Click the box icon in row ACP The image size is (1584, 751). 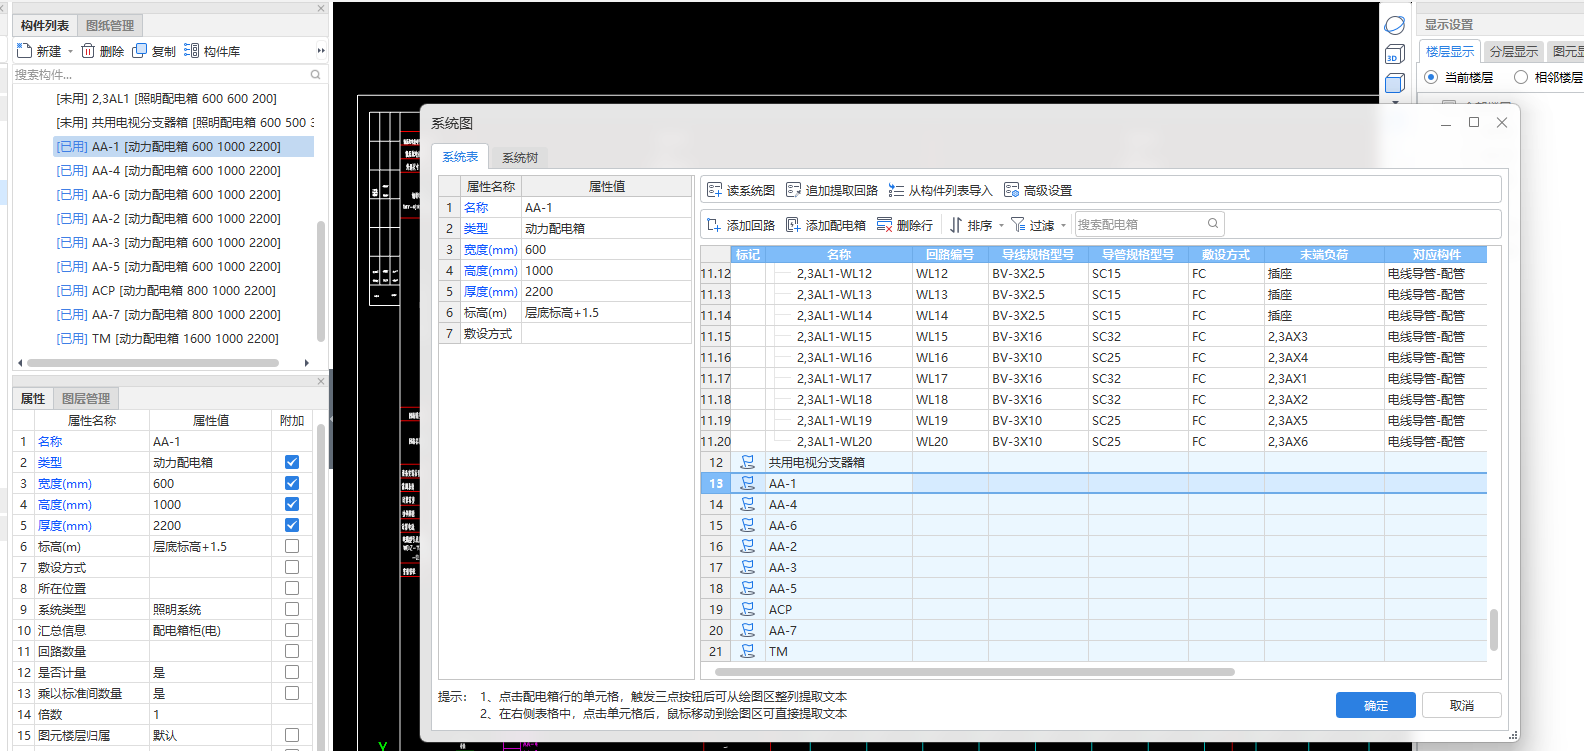click(747, 609)
